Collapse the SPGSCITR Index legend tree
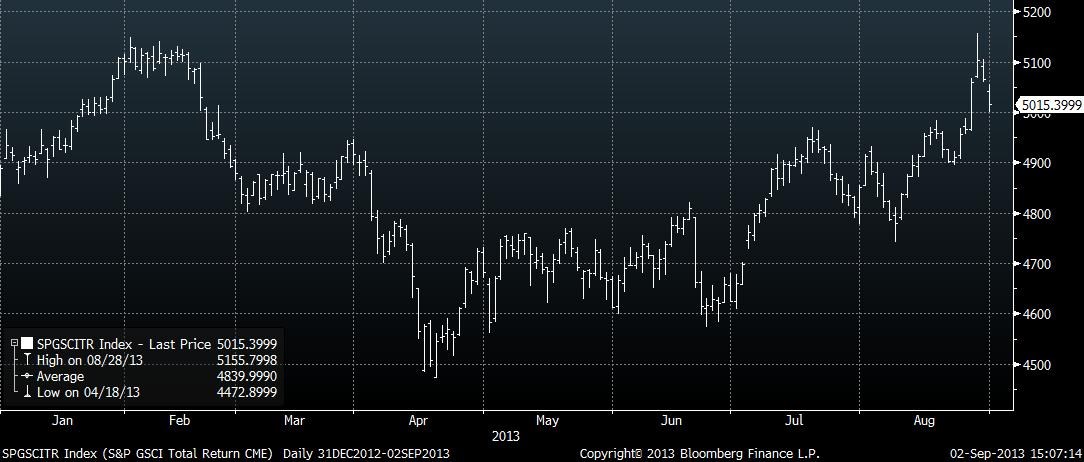Viewport: 1084px width, 462px height. pyautogui.click(x=14, y=344)
